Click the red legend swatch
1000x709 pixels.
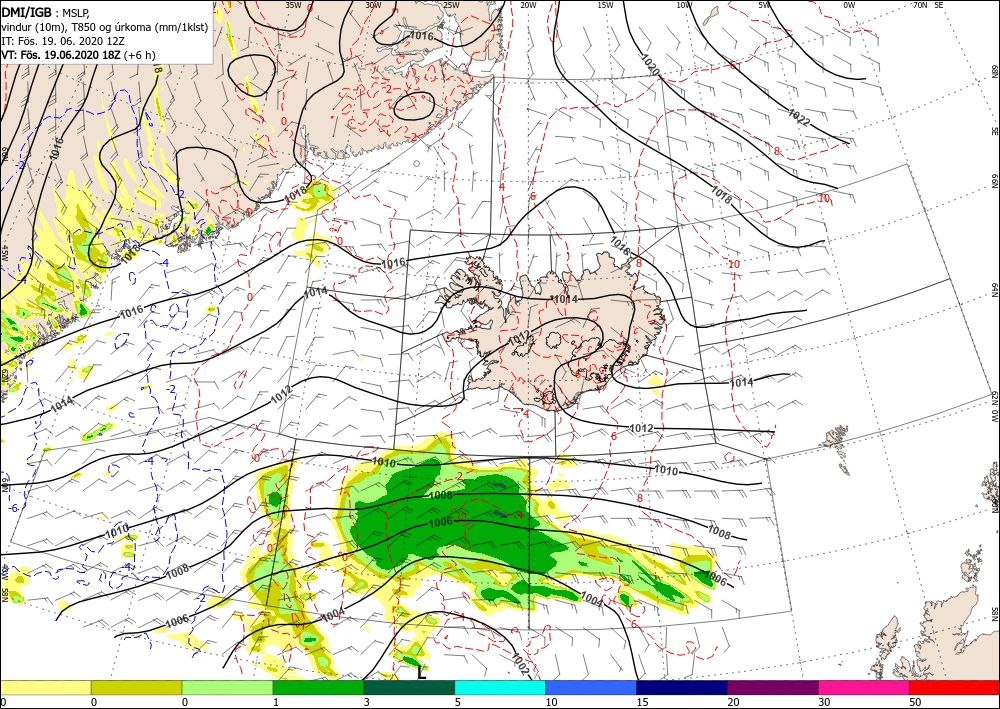pos(955,687)
